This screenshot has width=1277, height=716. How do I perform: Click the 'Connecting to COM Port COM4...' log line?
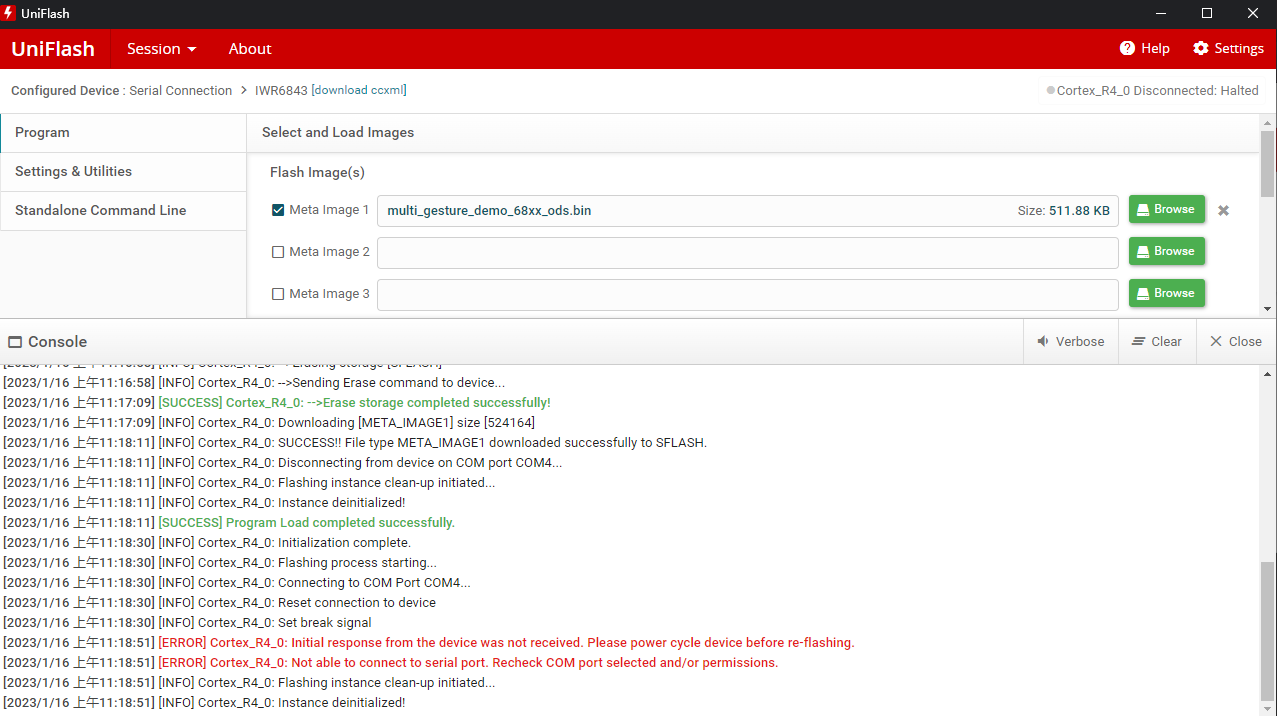point(237,583)
